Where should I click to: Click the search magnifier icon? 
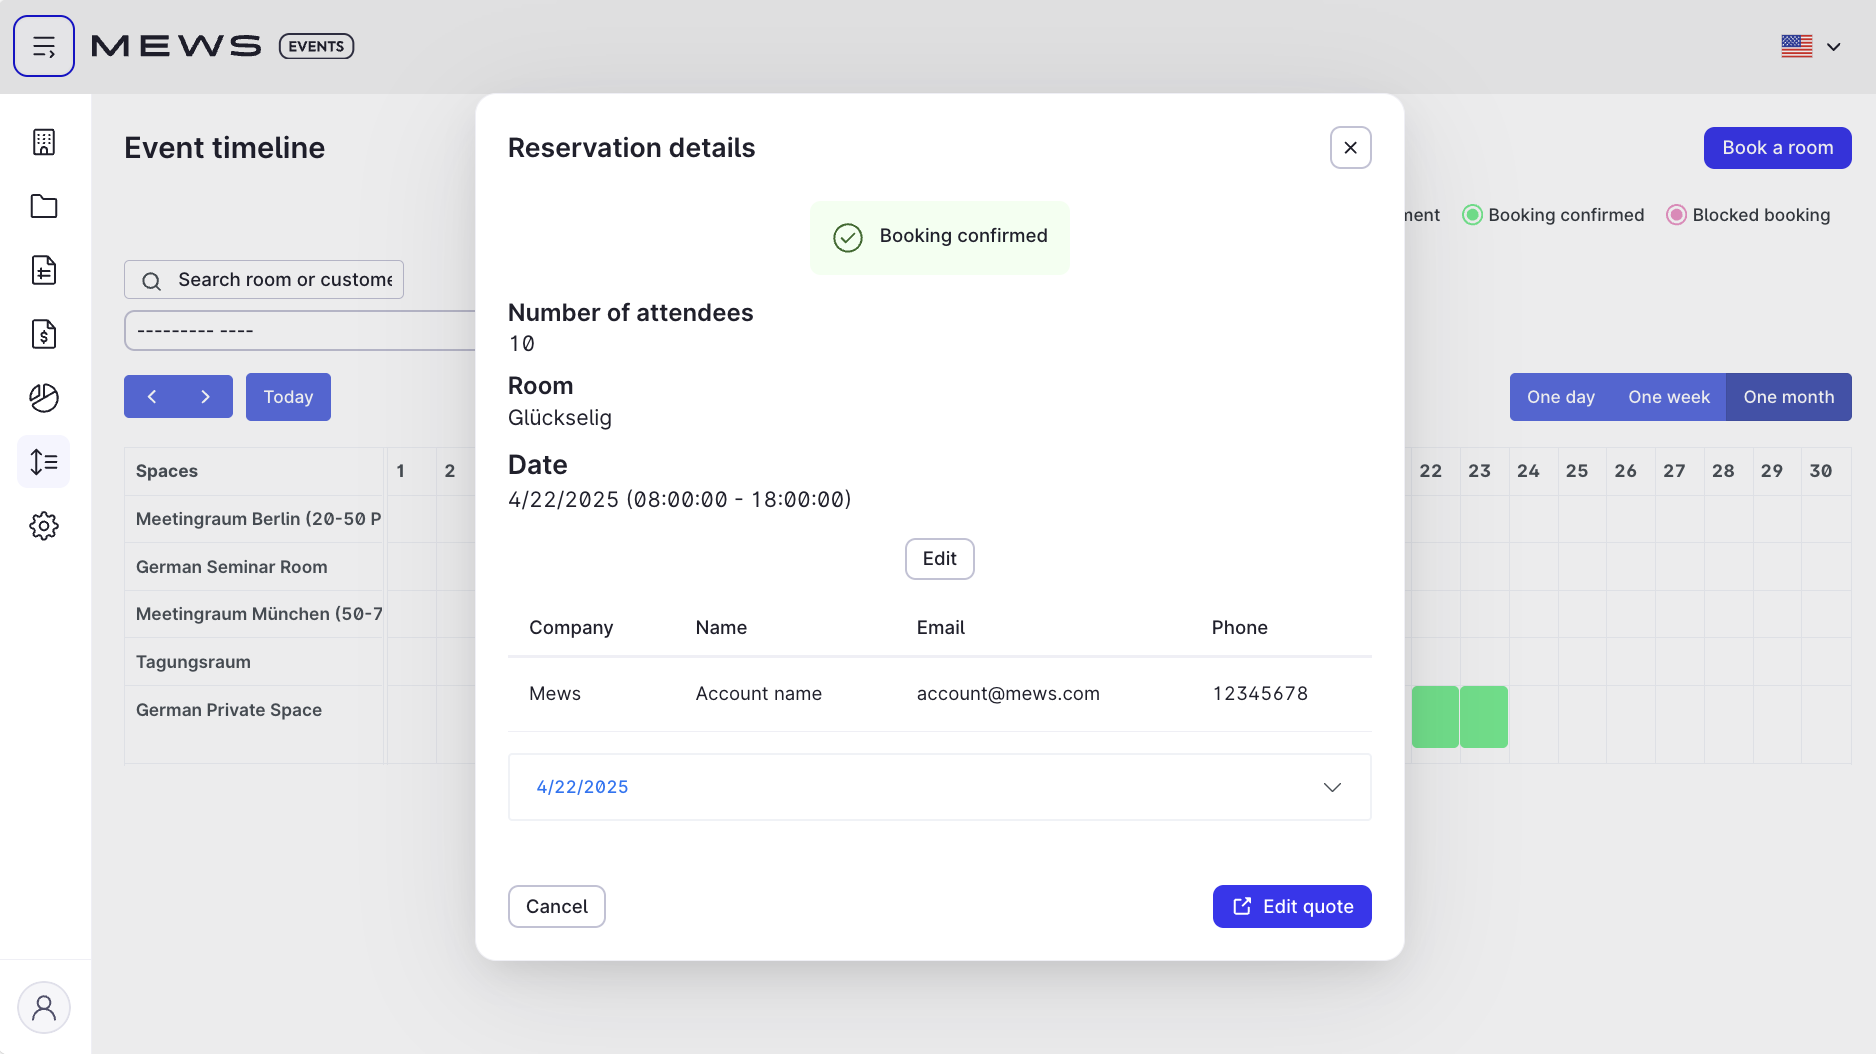[x=151, y=281]
